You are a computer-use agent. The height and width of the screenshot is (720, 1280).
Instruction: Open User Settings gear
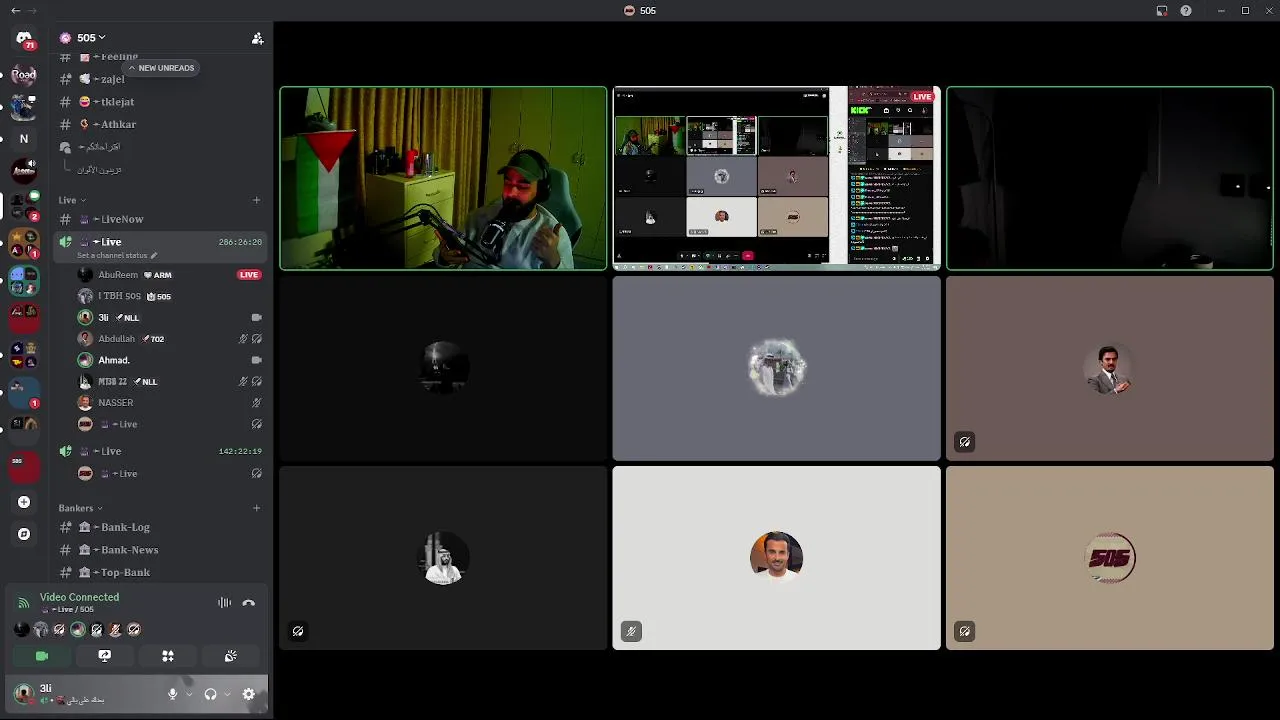249,694
